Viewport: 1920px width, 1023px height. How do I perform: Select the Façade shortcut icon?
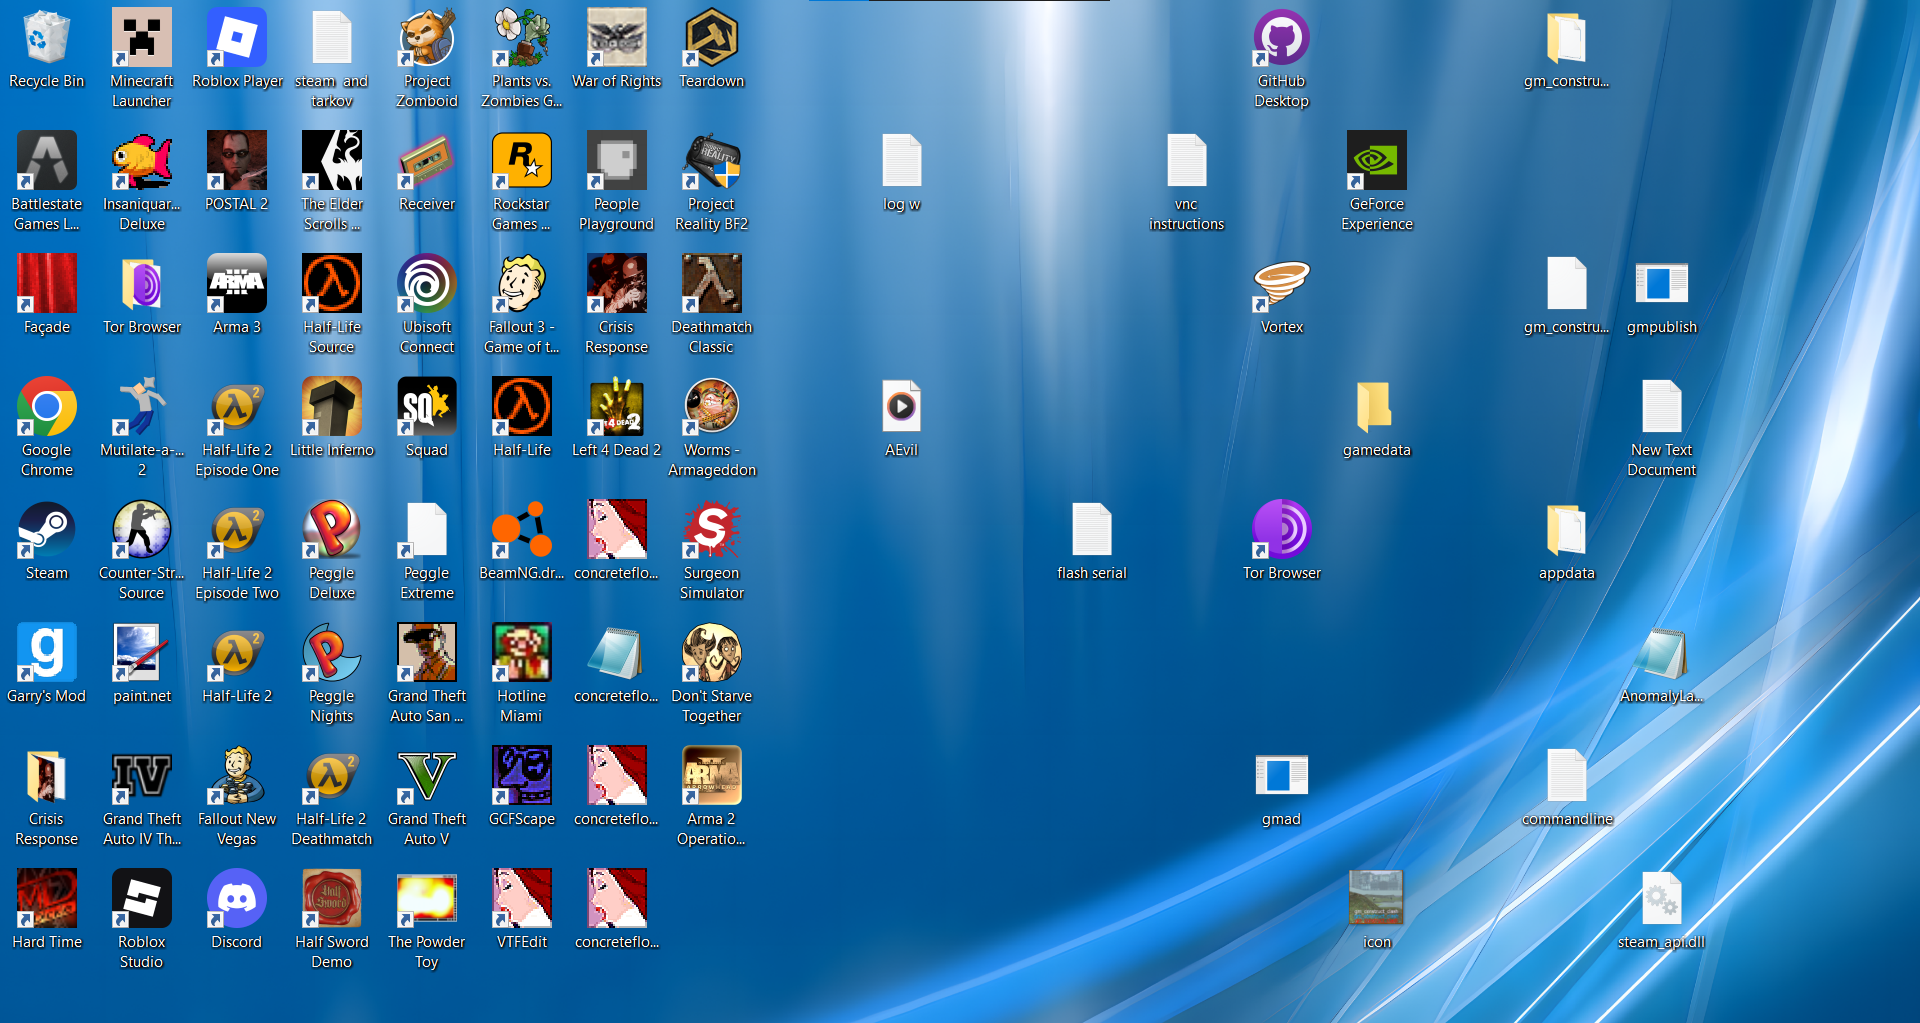point(46,283)
